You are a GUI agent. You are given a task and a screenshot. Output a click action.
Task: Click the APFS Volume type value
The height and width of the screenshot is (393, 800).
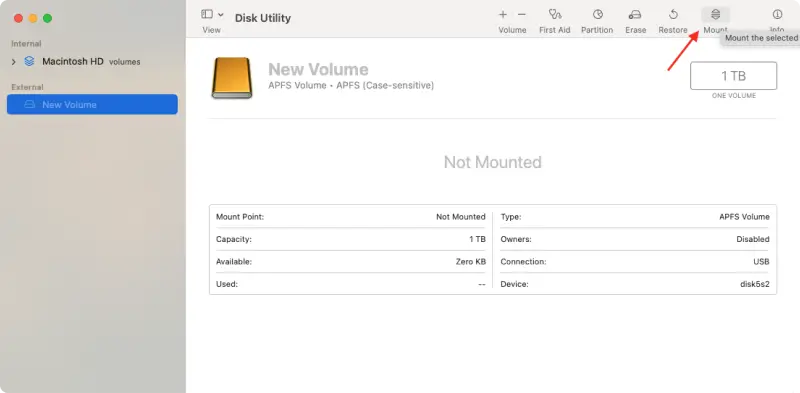point(744,217)
